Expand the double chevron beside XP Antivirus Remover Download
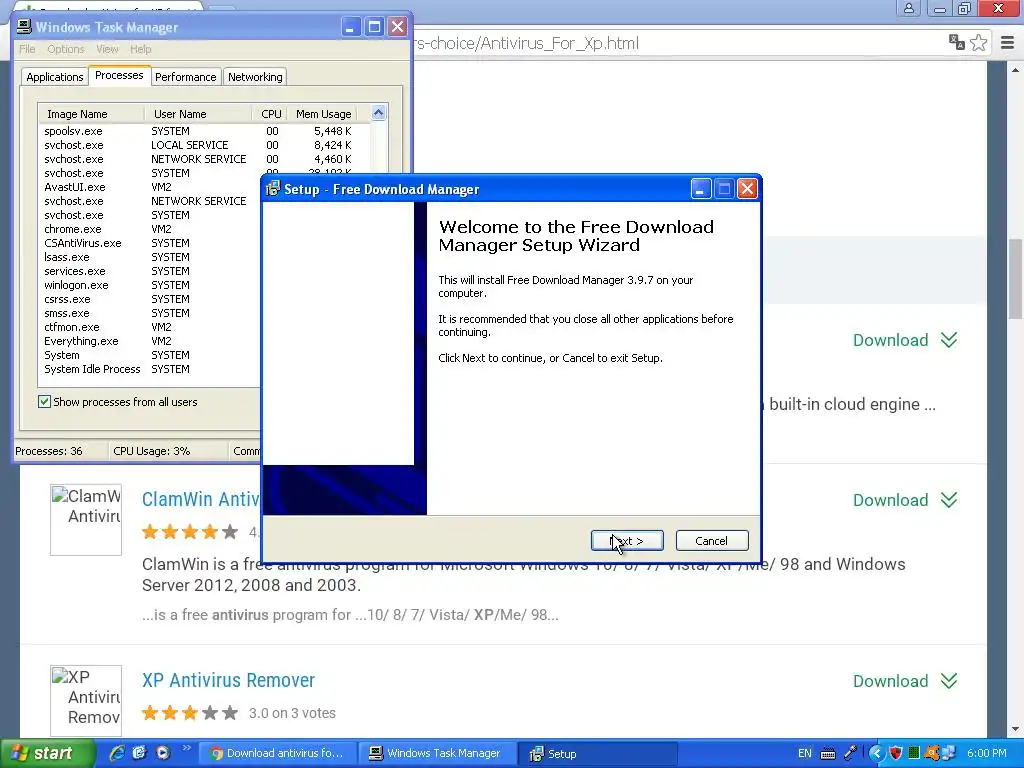 949,681
